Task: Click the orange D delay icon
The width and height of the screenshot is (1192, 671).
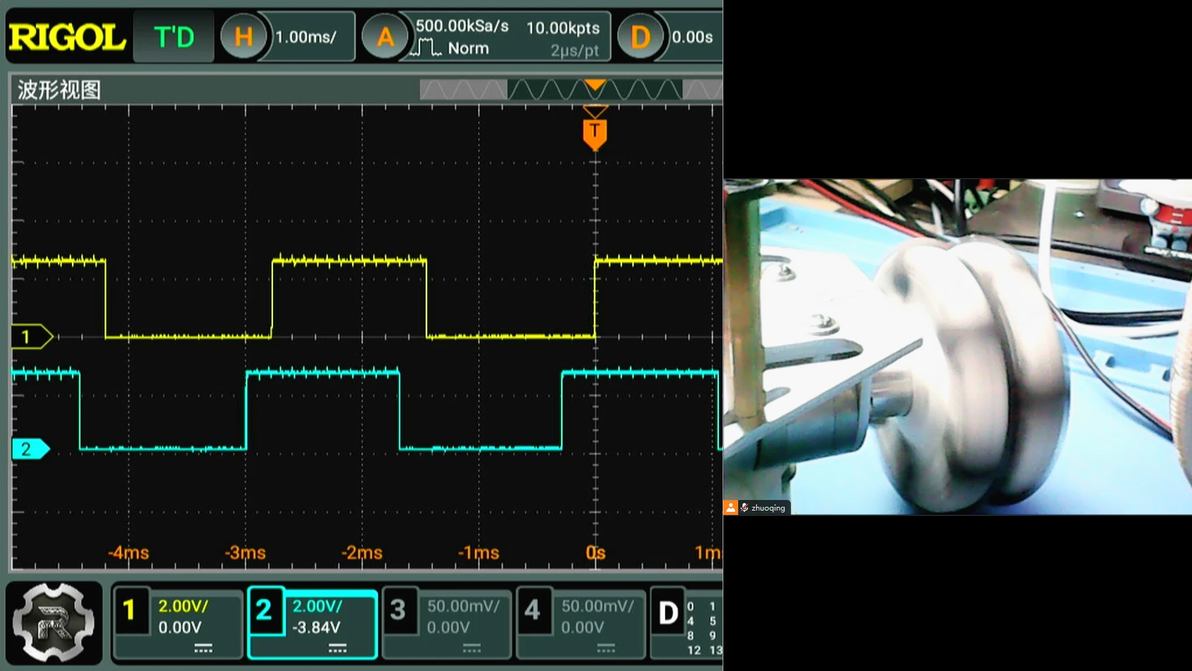Action: (640, 38)
